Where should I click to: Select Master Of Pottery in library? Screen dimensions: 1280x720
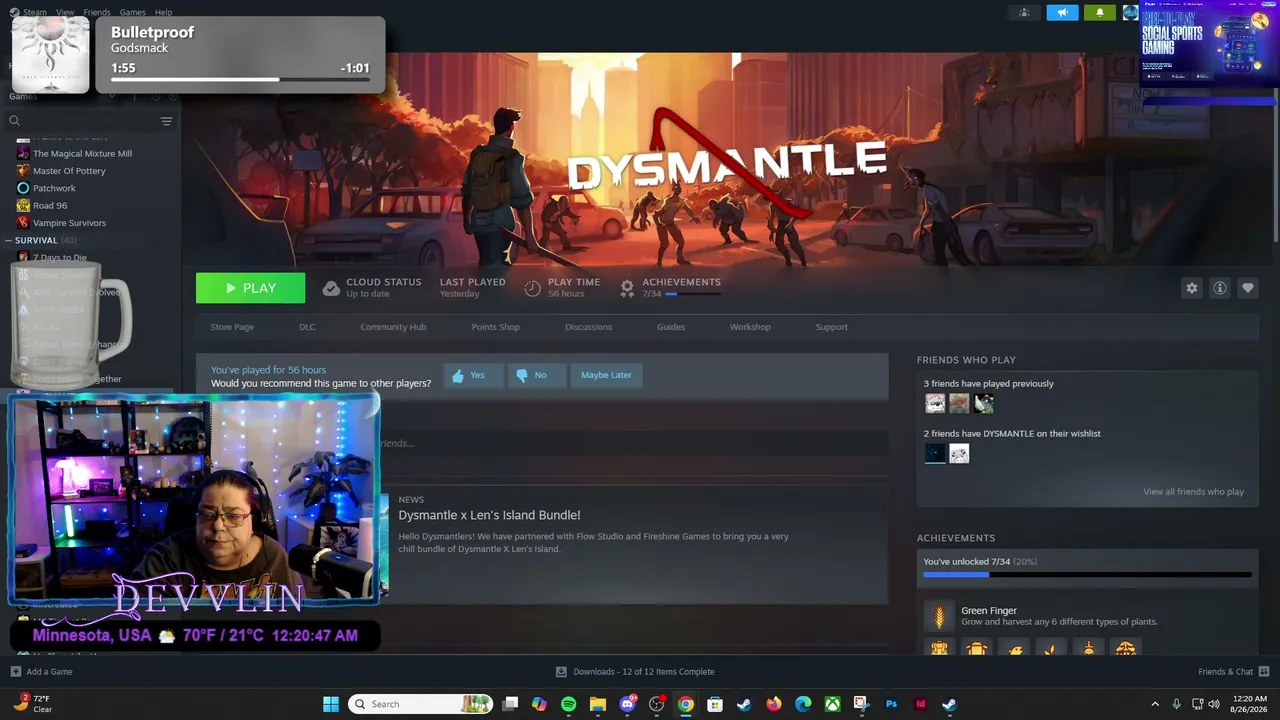coord(69,171)
